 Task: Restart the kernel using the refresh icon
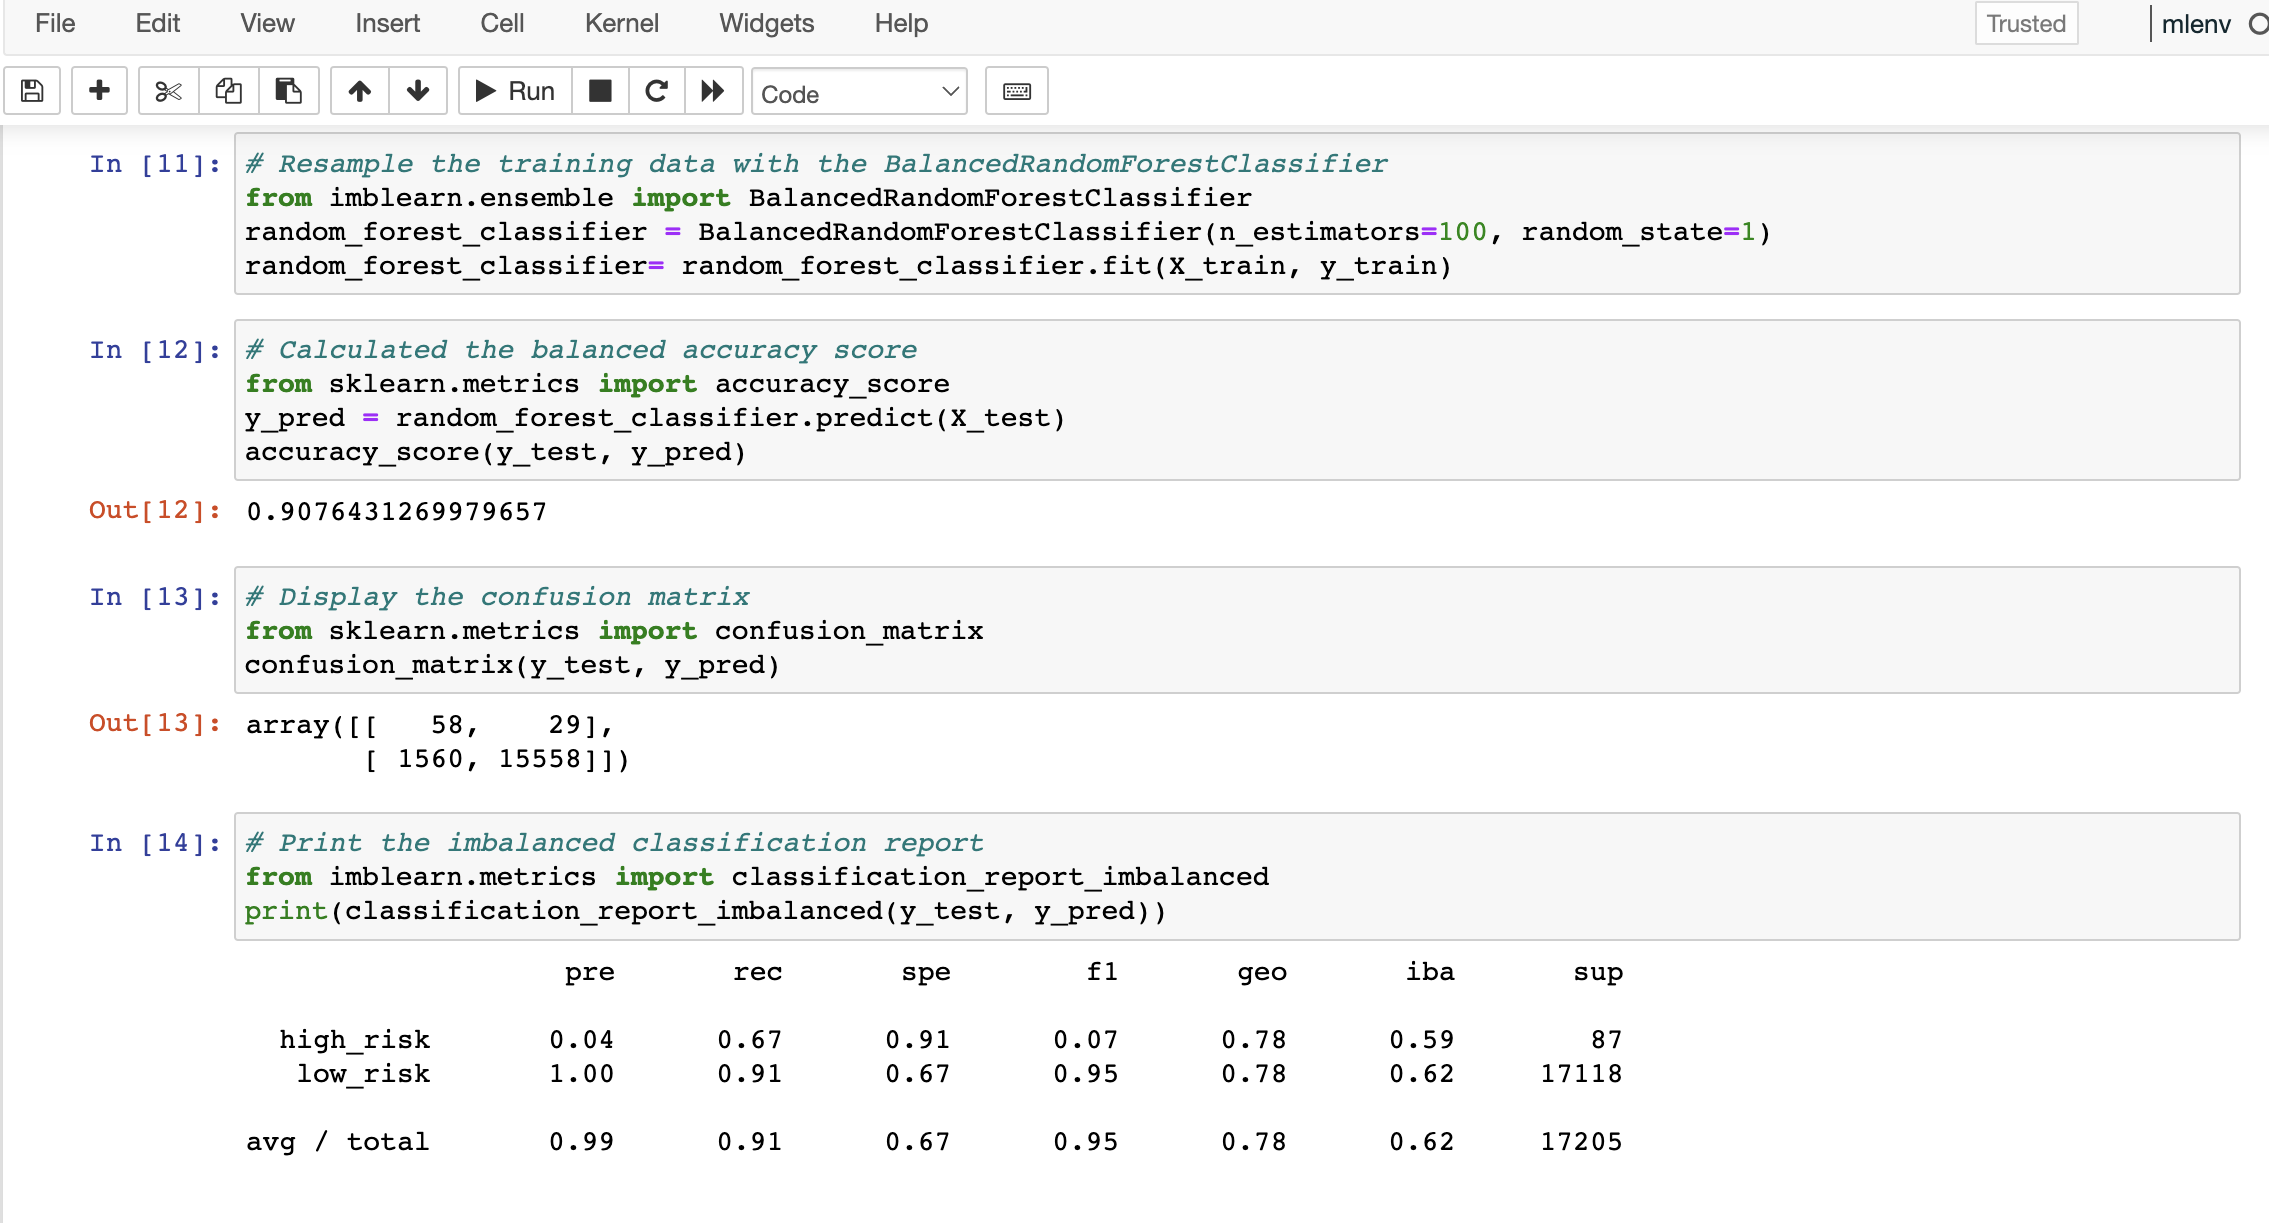click(657, 90)
